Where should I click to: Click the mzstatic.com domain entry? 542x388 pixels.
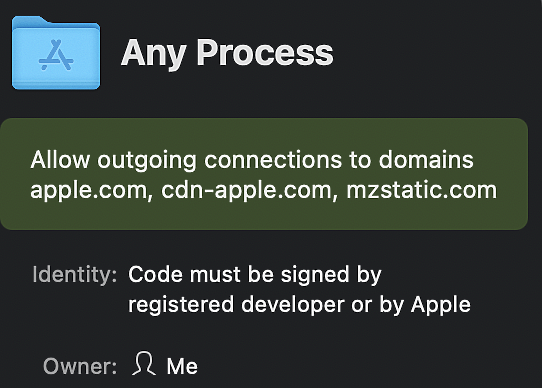[x=421, y=190]
